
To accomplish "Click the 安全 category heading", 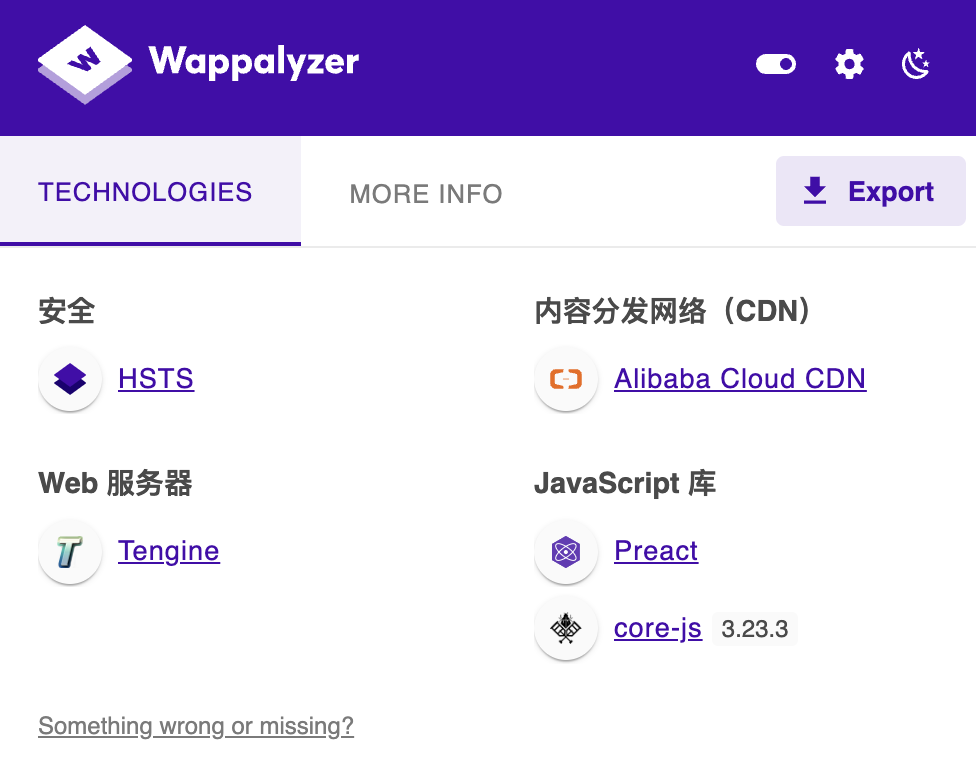I will point(67,311).
